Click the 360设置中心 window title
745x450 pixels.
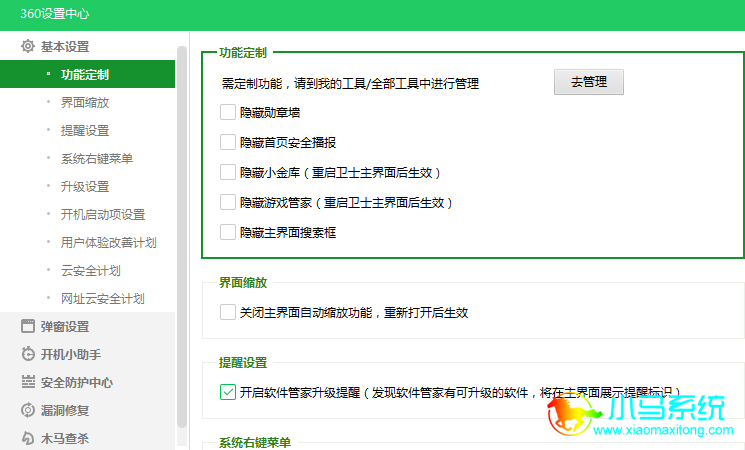(55, 14)
